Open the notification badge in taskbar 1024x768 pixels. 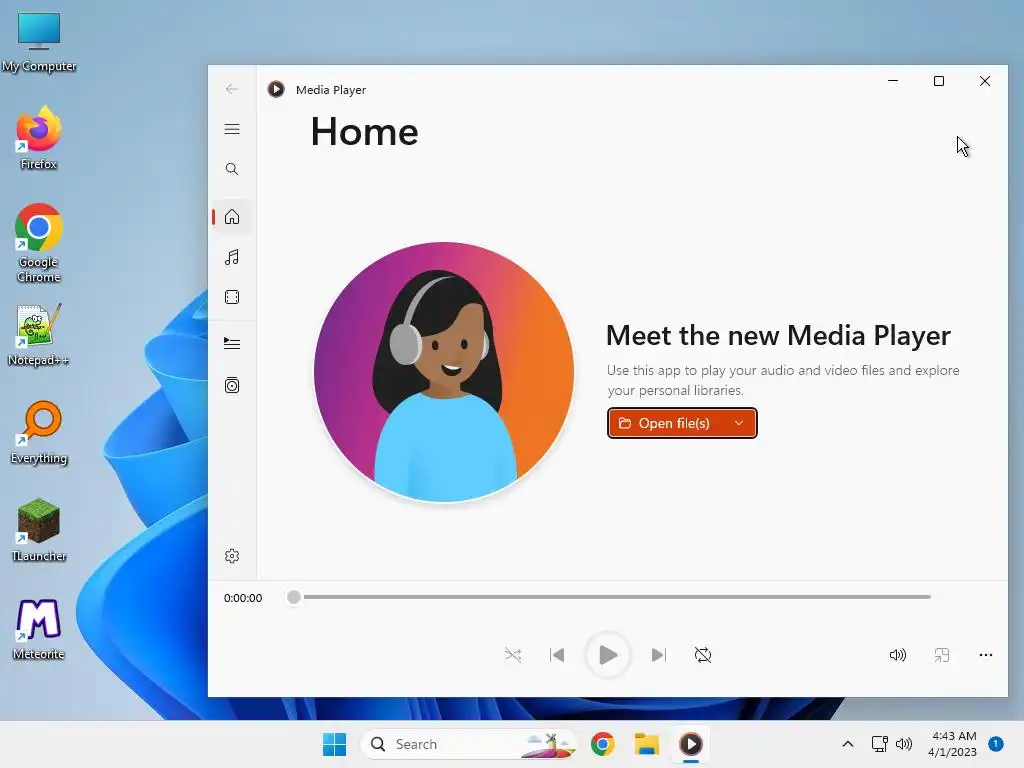996,744
